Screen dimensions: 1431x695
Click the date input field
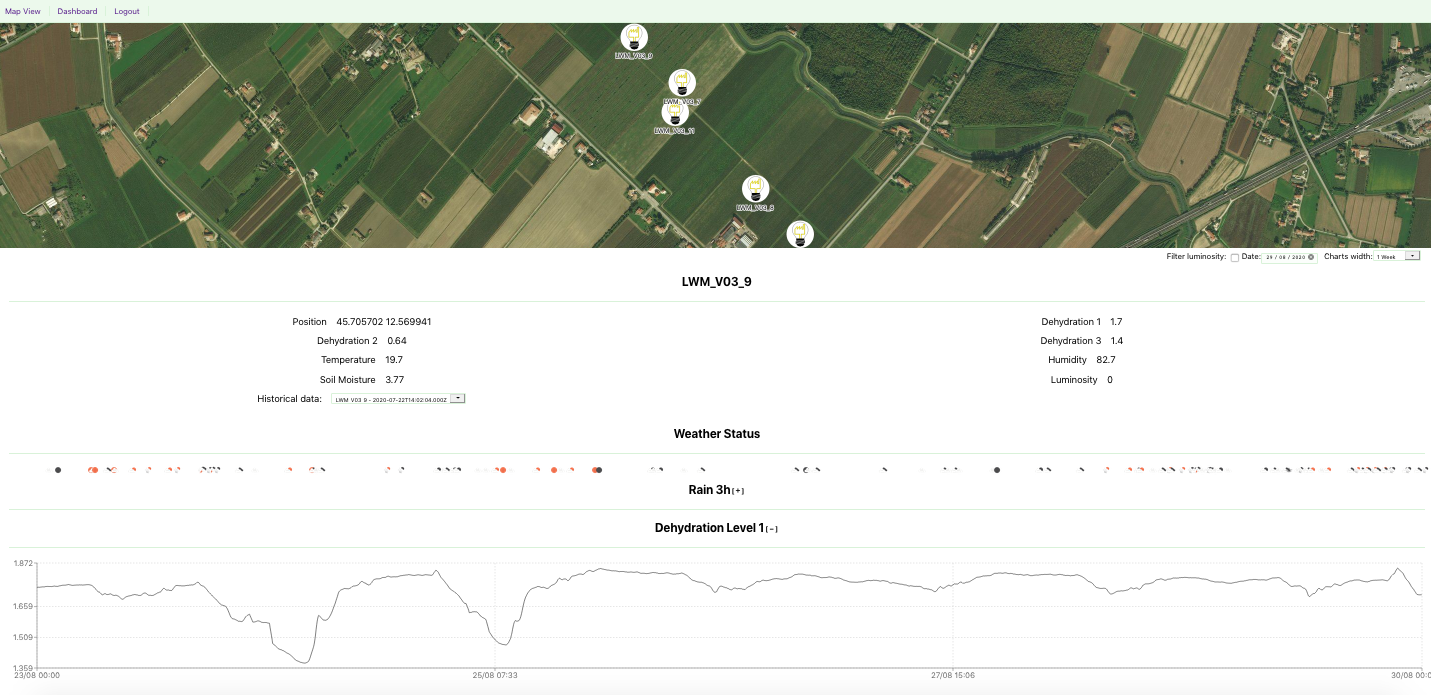point(1285,257)
